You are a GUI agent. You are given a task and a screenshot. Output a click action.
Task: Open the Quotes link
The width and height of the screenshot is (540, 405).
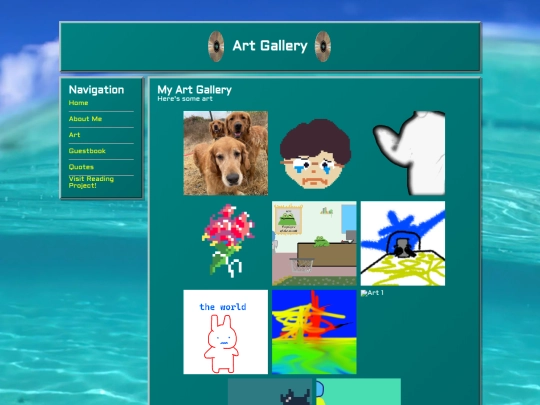(x=81, y=167)
